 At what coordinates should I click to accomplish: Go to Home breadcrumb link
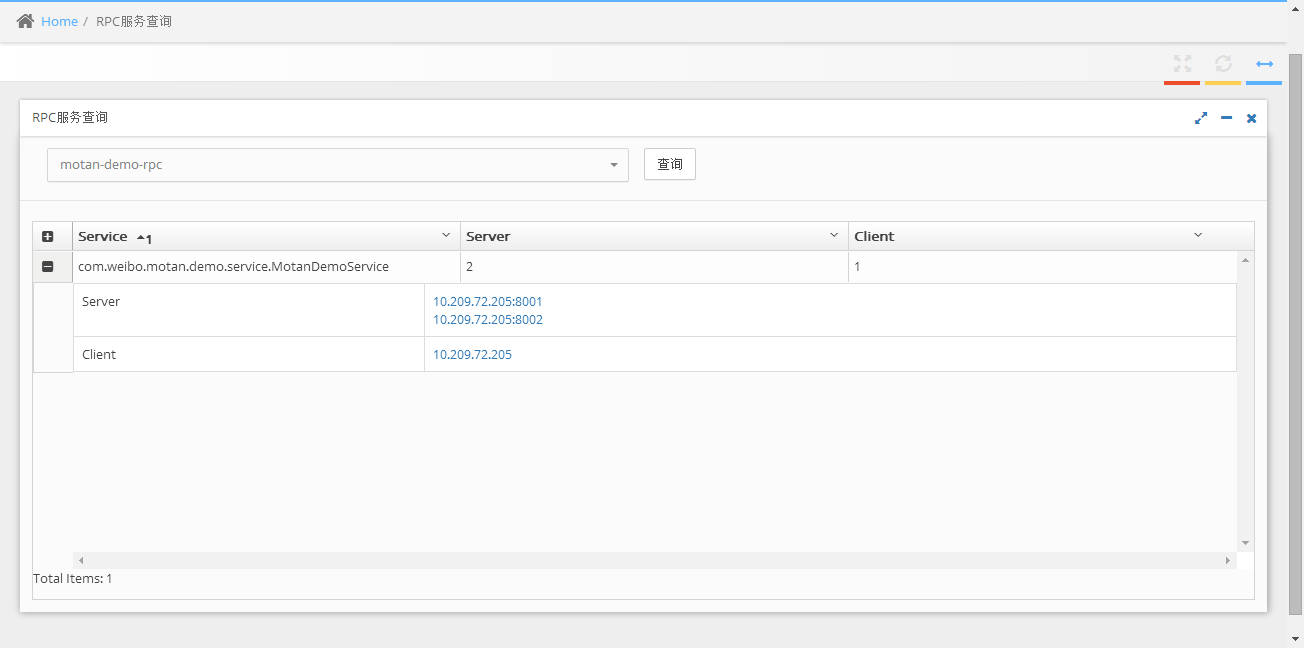point(59,21)
